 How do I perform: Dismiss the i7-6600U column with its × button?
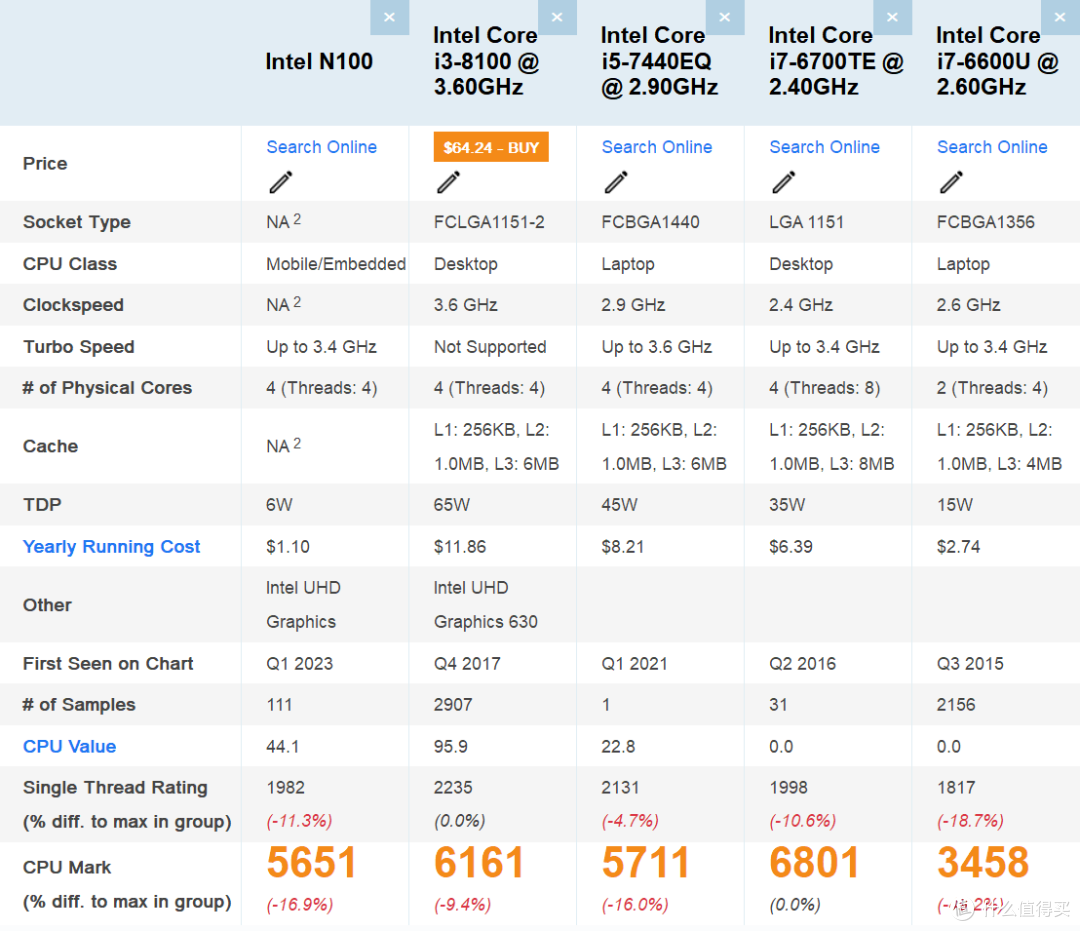pyautogui.click(x=1060, y=17)
